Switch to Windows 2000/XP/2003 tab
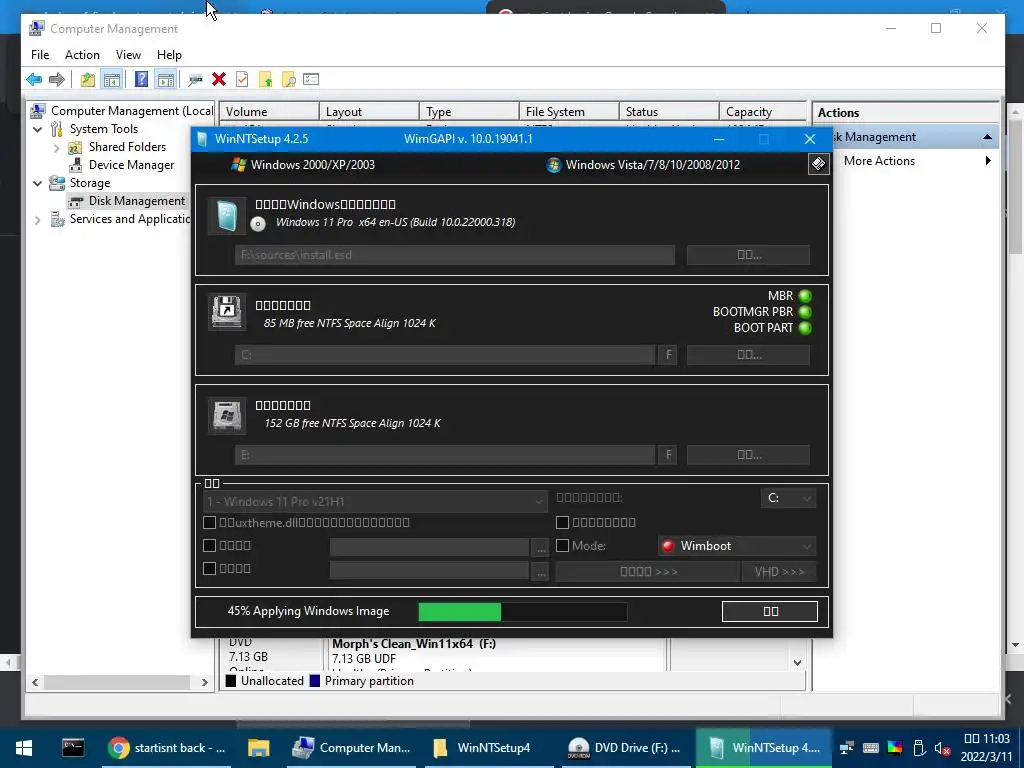Screen dimensions: 1024x768 tap(303, 165)
